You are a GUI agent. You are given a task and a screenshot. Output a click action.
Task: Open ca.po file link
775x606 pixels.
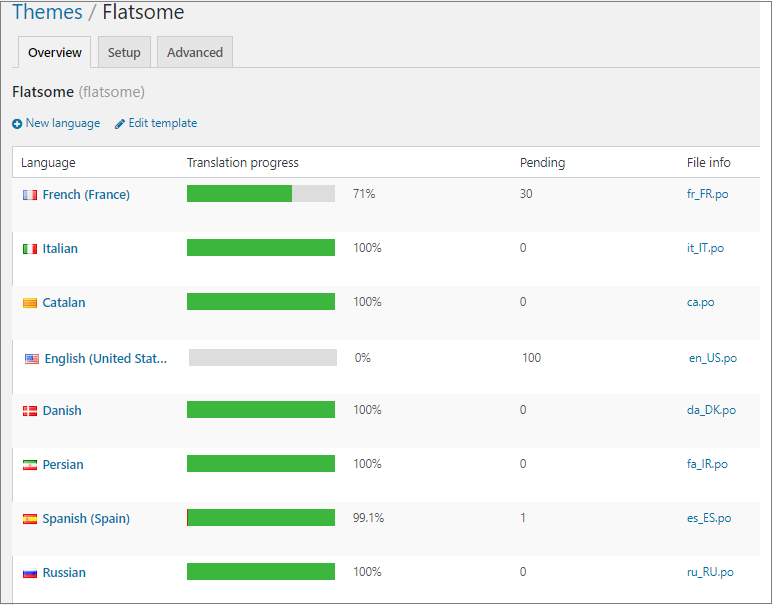700,303
